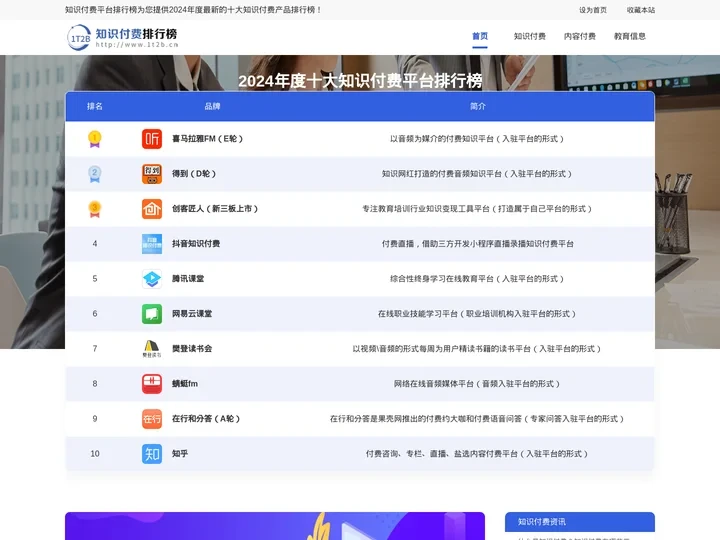Viewport: 720px width, 540px height.
Task: Click the bronze rank 3 medal
Action: (95, 209)
